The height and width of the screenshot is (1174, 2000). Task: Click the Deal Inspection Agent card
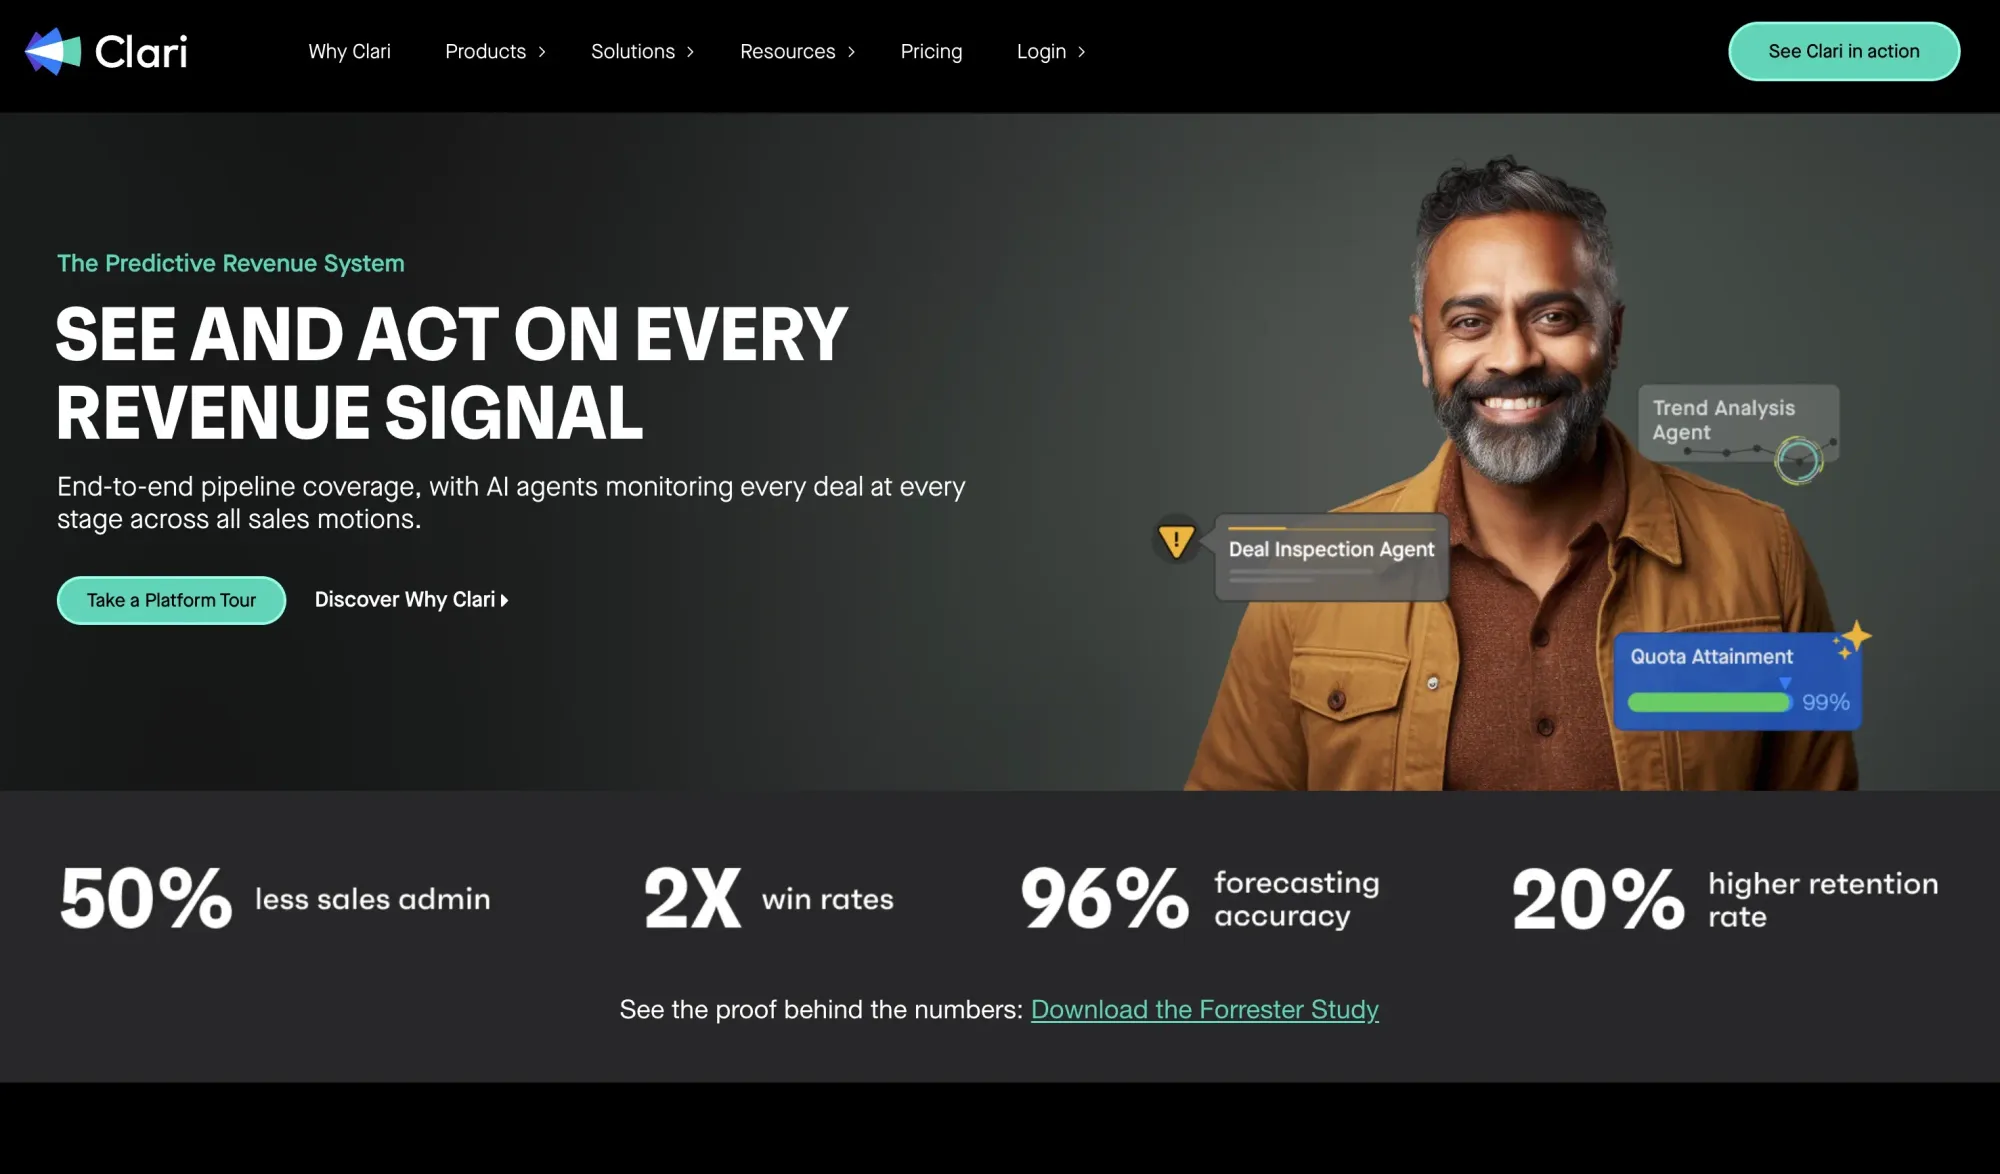pyautogui.click(x=1331, y=557)
